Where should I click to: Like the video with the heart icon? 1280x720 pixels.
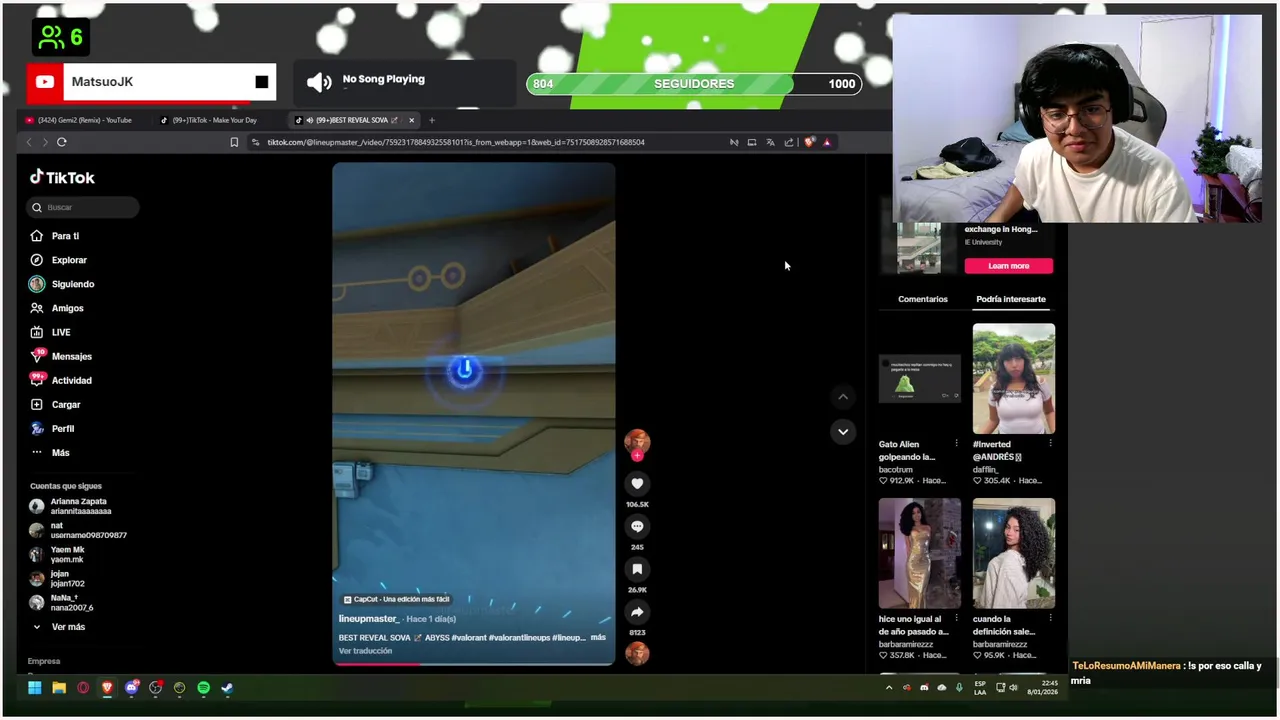click(637, 484)
